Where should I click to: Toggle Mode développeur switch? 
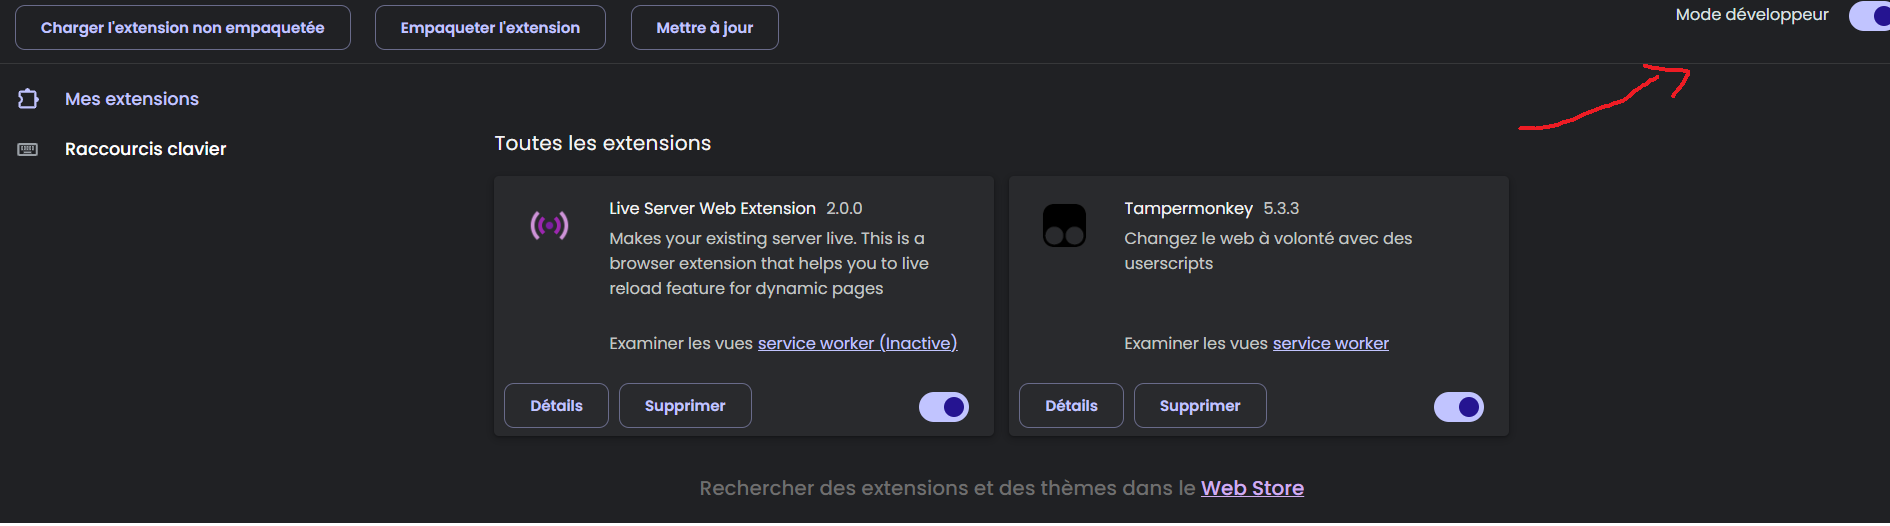click(1870, 16)
